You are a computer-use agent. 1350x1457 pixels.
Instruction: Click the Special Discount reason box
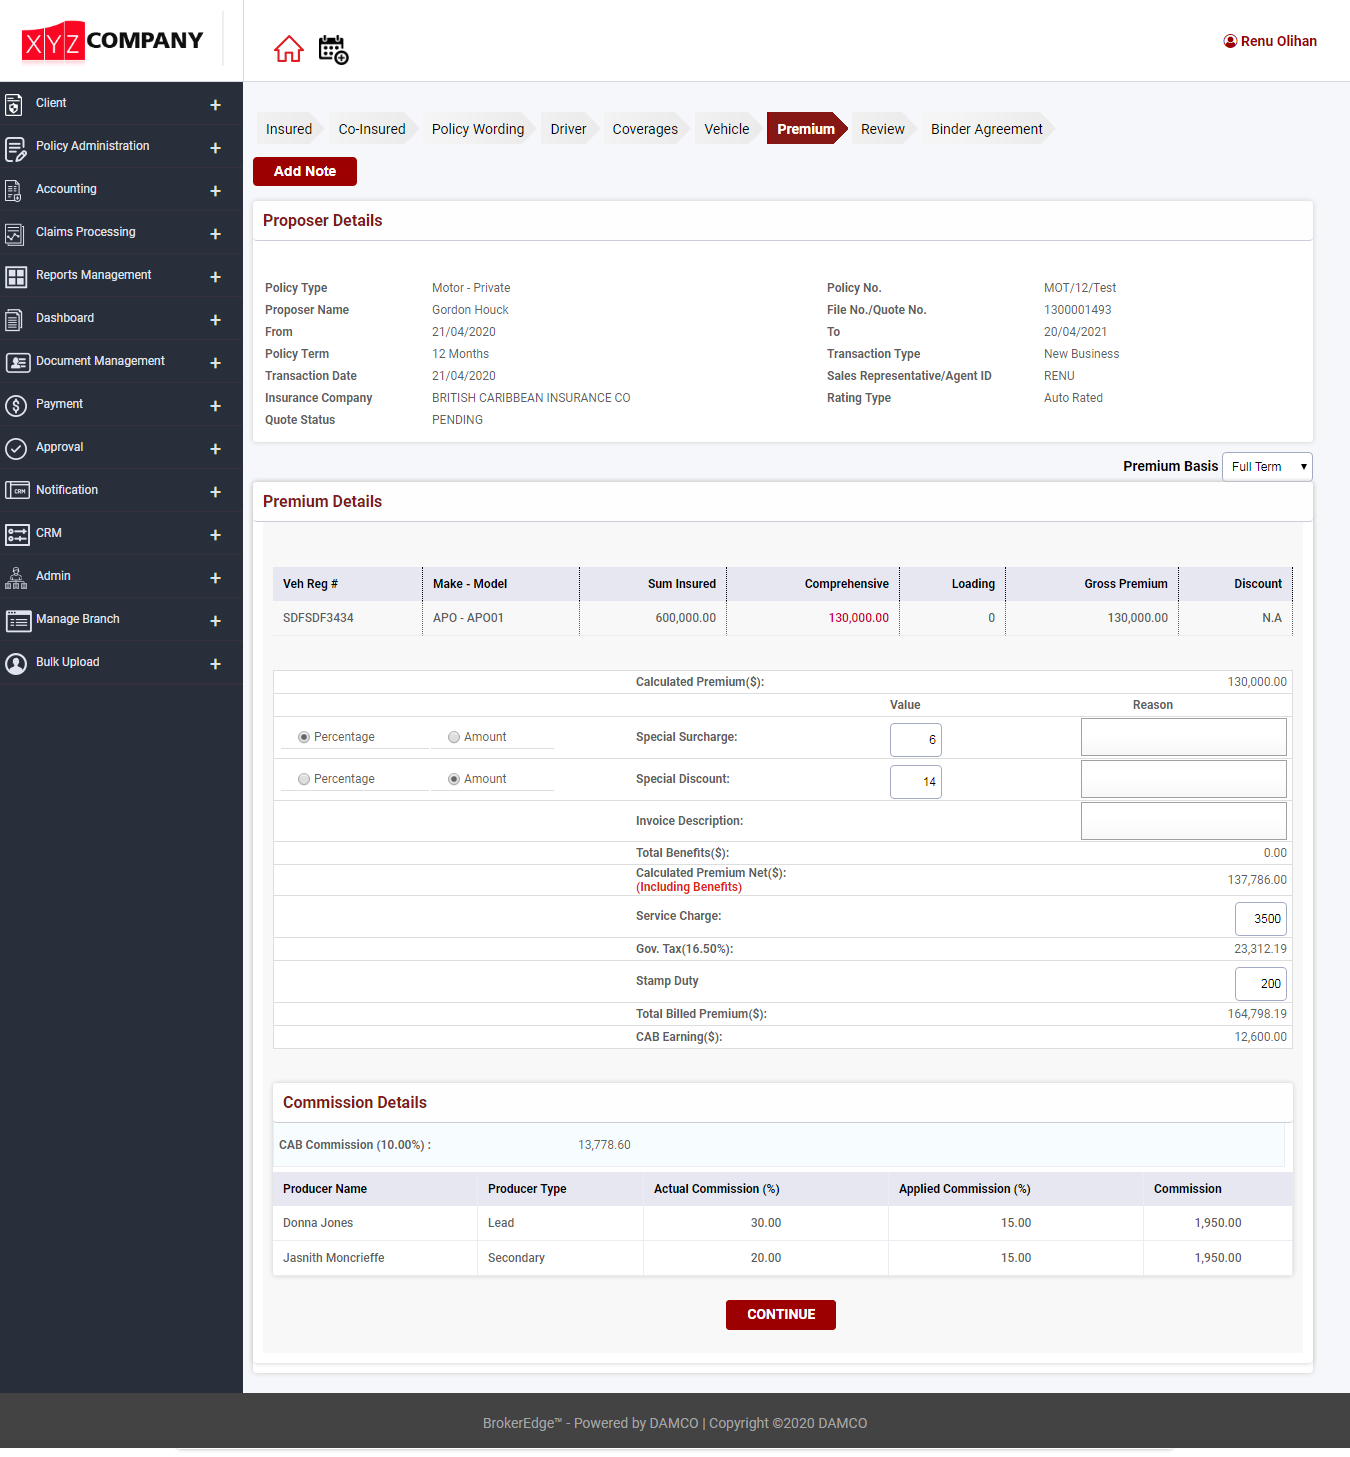[1184, 779]
